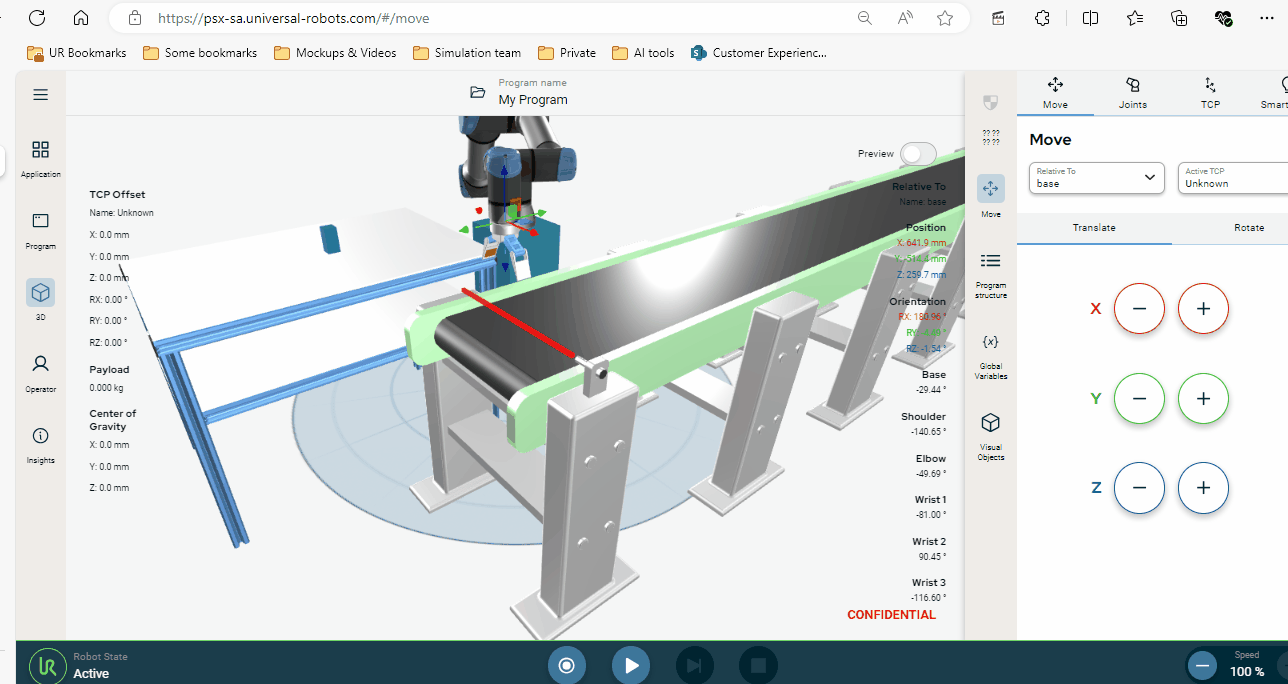
Task: Step to next program node
Action: 695,665
